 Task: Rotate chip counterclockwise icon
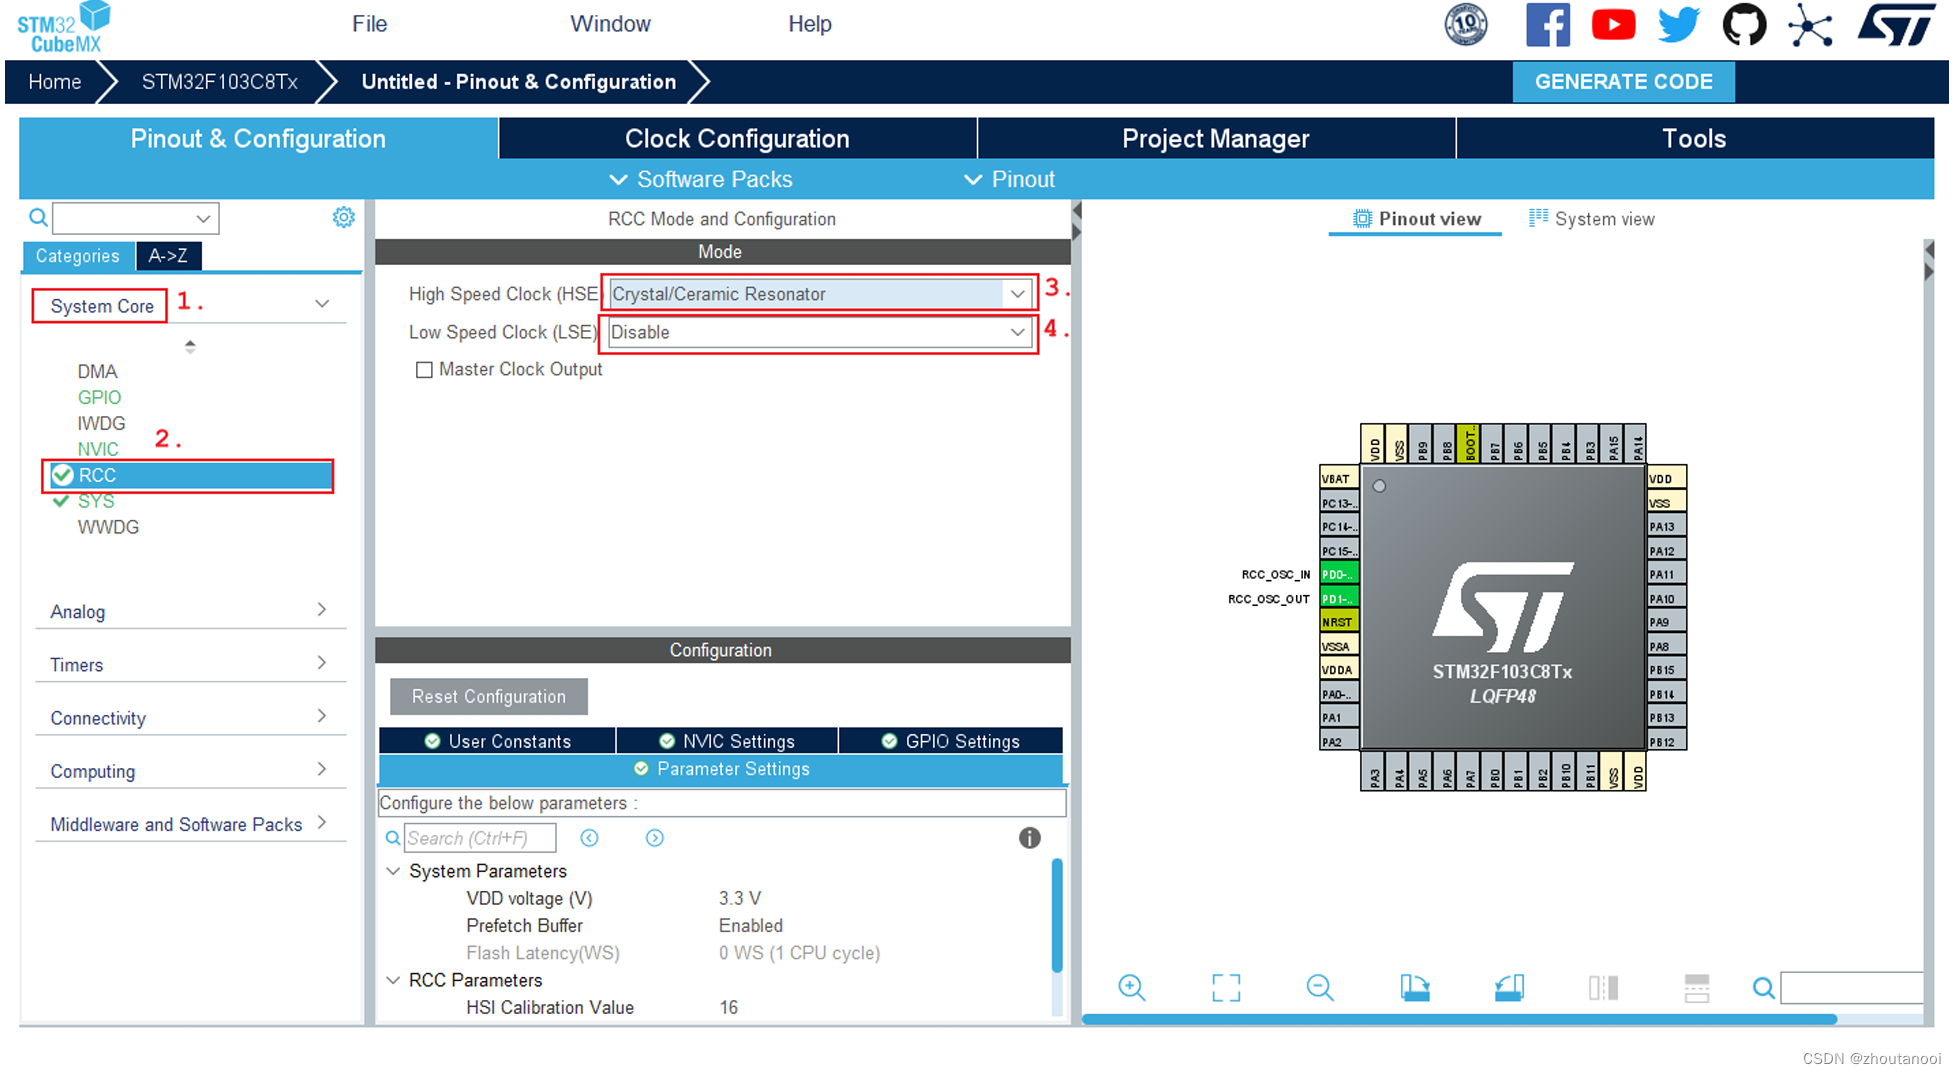1509,987
